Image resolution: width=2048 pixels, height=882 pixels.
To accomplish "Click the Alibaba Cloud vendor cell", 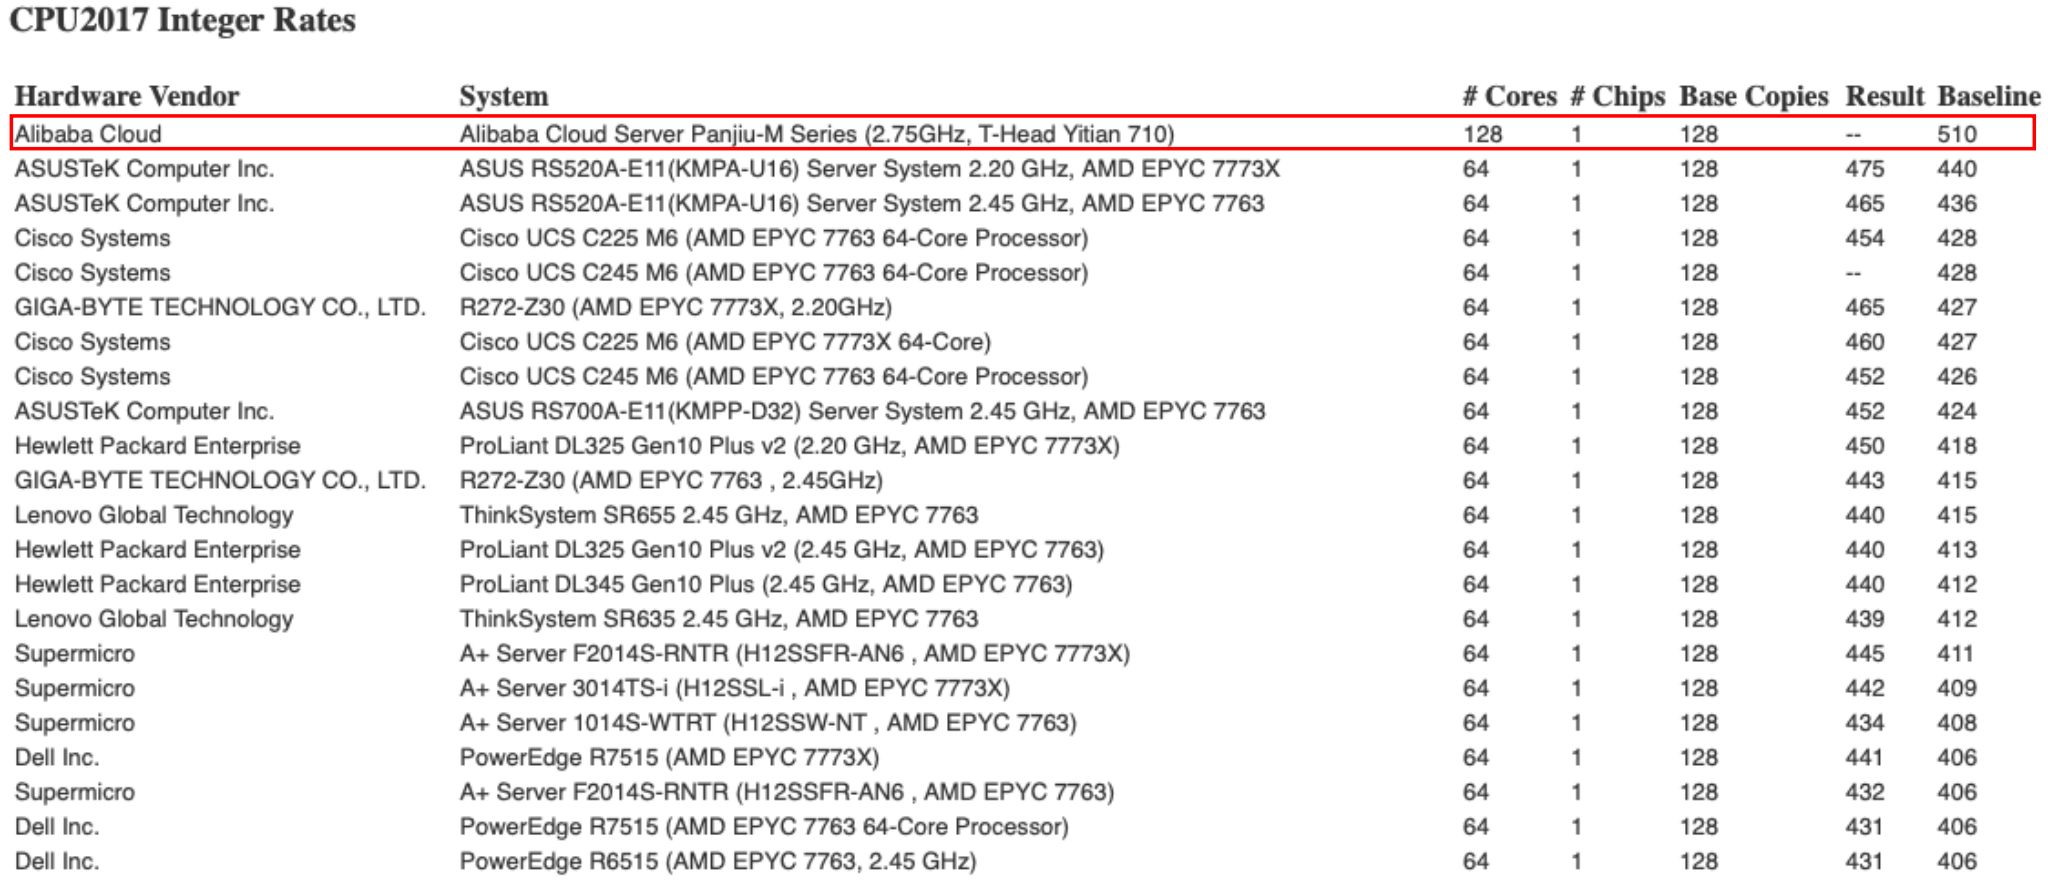I will click(x=88, y=134).
